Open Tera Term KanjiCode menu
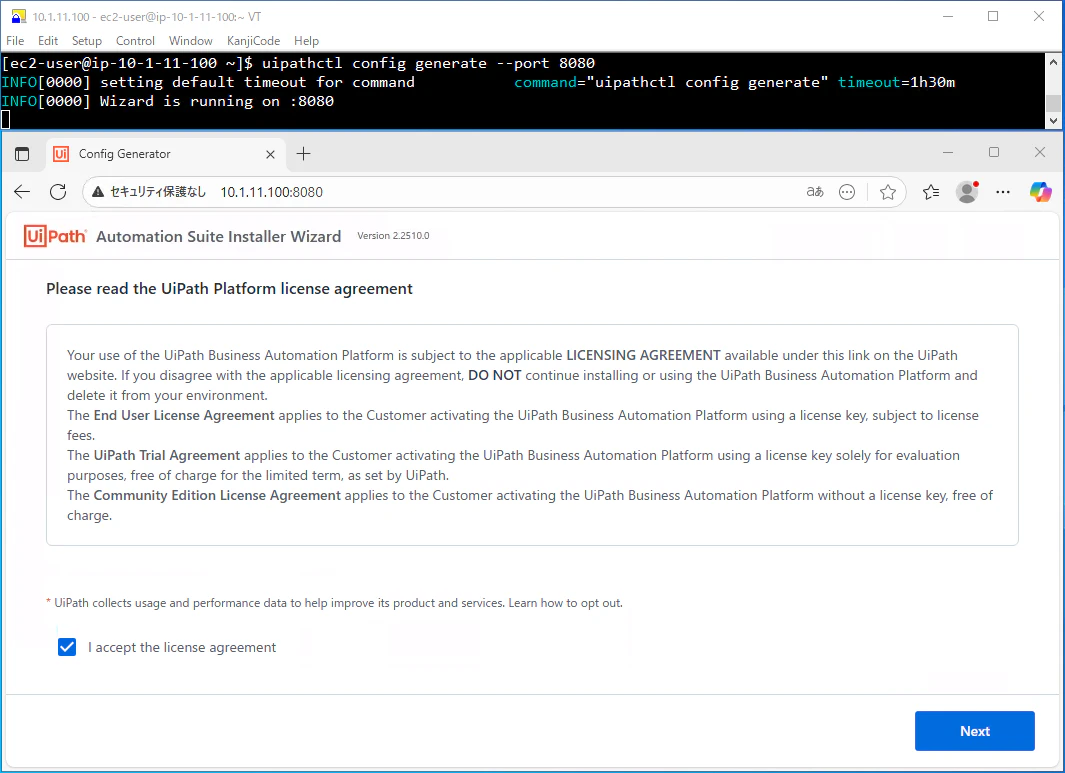 point(253,41)
